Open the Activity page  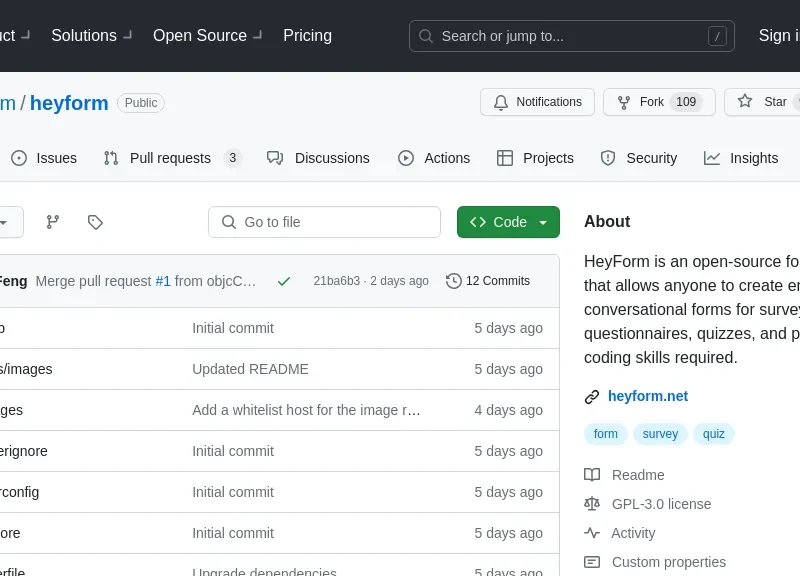[620, 533]
